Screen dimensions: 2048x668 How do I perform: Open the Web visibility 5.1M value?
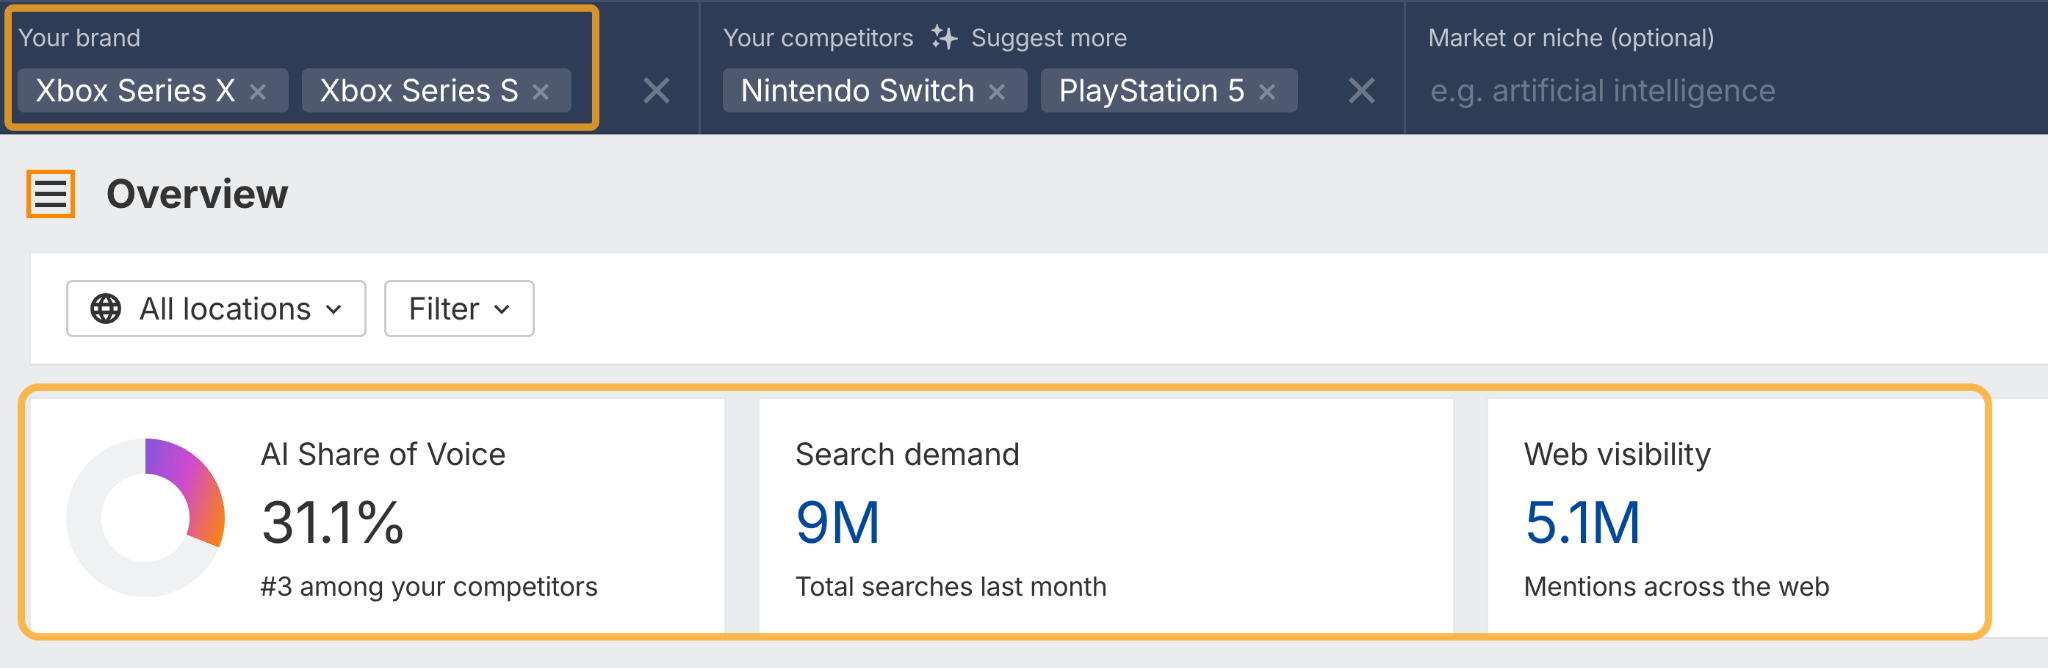tap(1582, 523)
